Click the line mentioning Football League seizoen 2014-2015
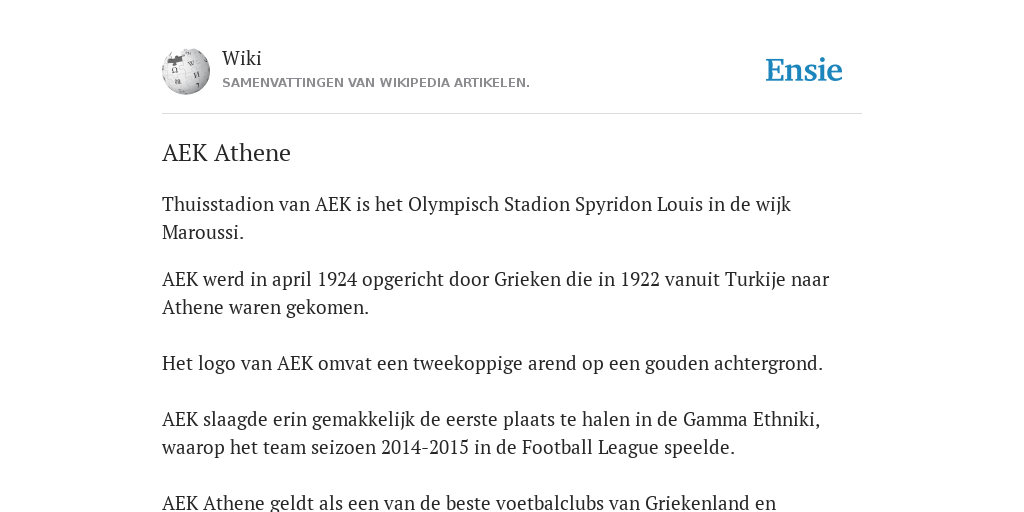Image resolution: width=1024 pixels, height=512 pixels. pos(448,448)
